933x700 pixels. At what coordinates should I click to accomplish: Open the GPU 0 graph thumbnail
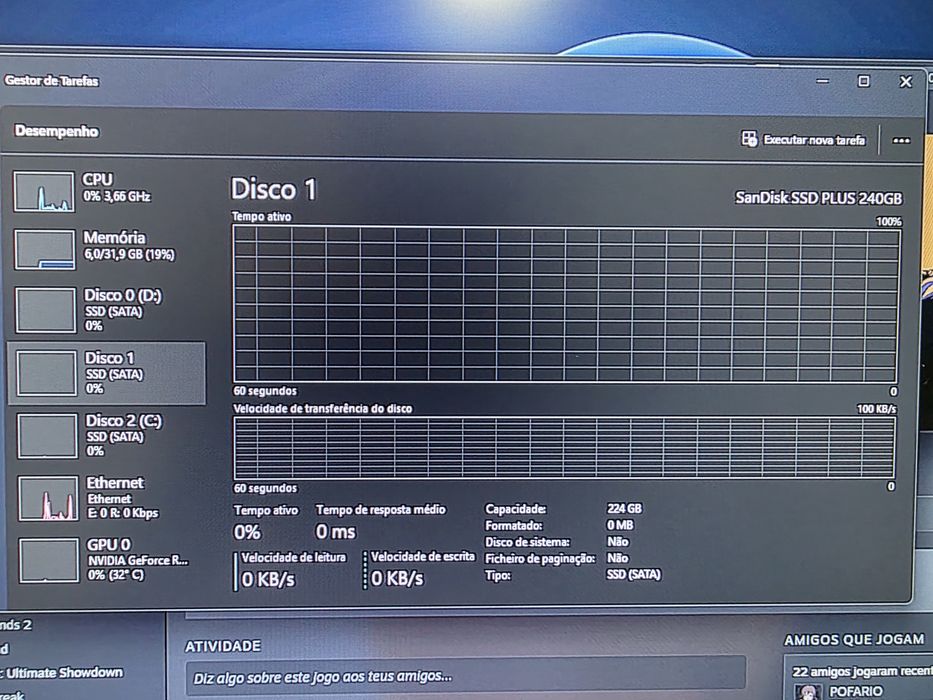[49, 560]
